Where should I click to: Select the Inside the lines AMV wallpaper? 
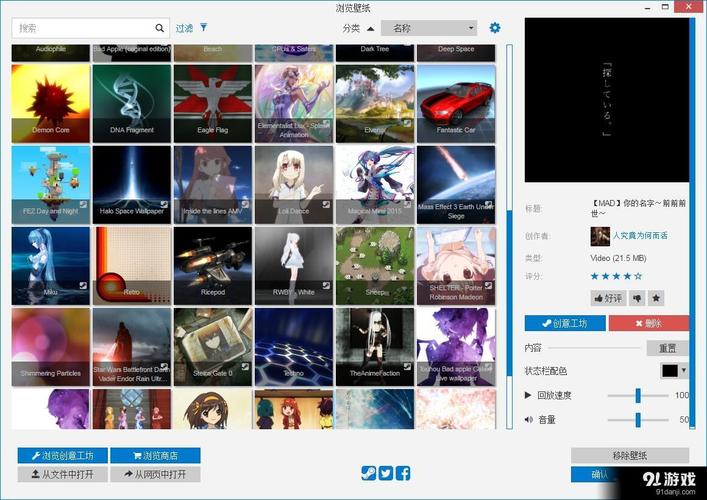[213, 185]
